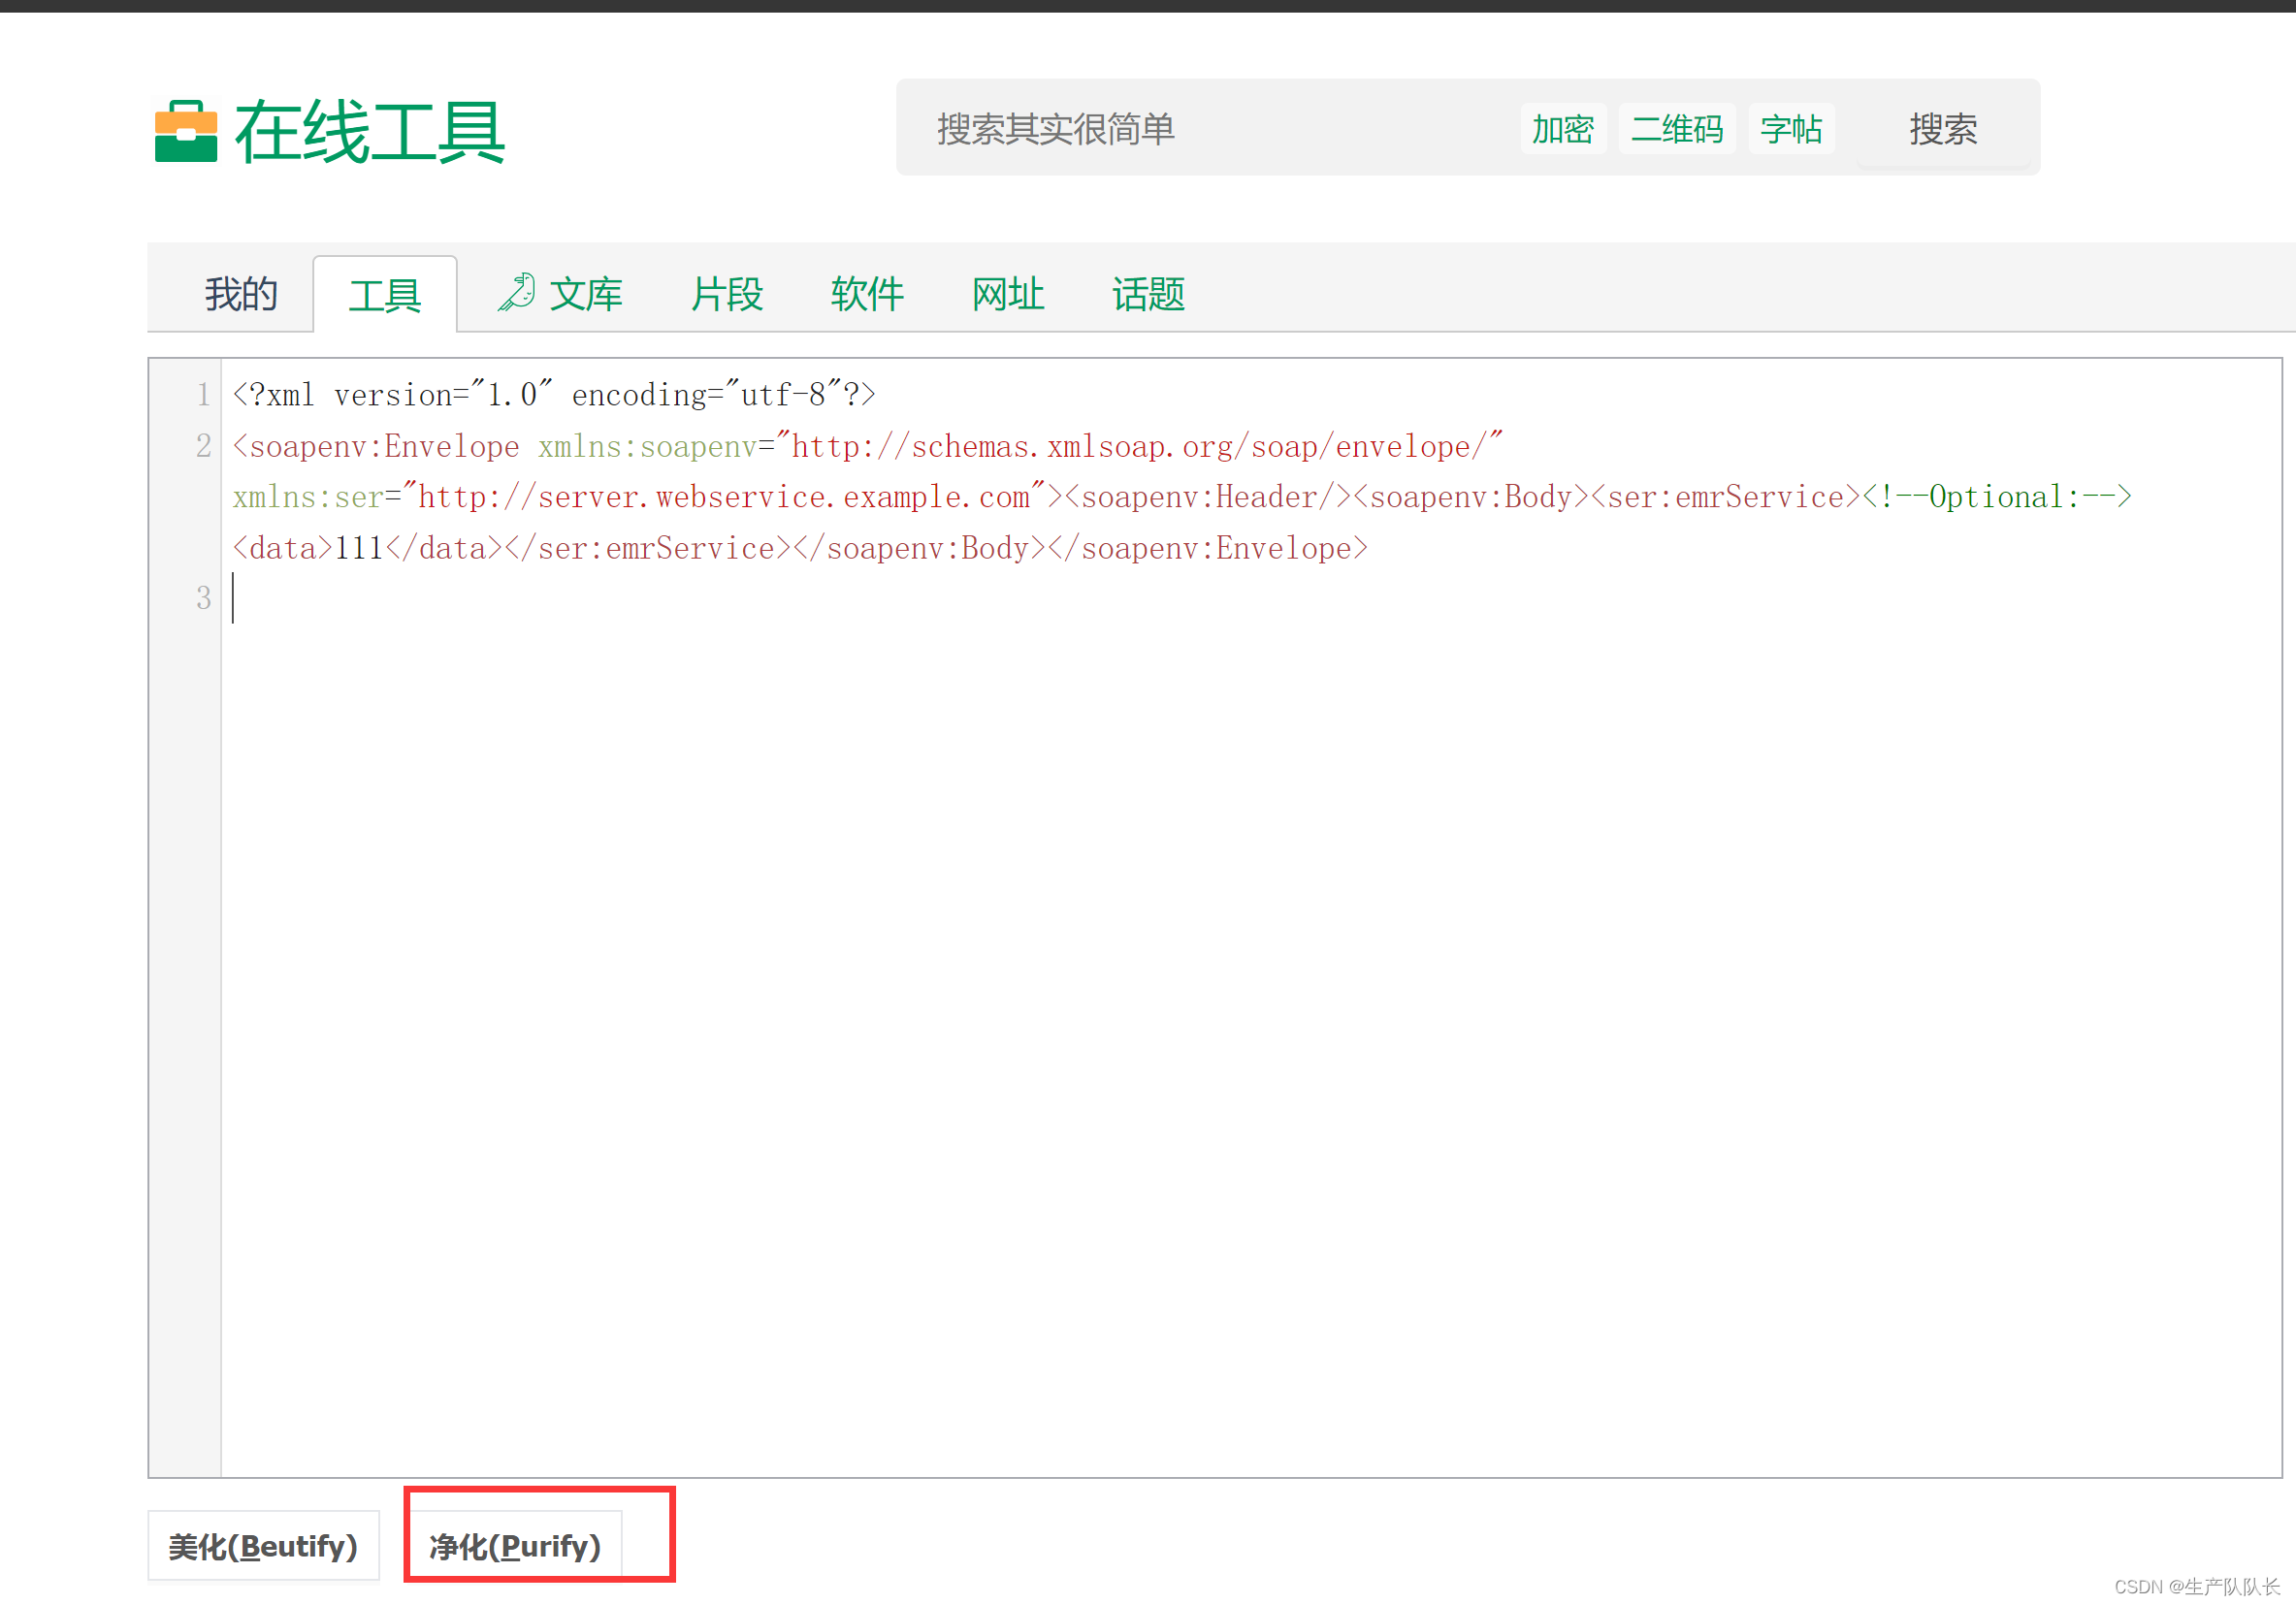Switch to the 我的 tab

pos(241,294)
